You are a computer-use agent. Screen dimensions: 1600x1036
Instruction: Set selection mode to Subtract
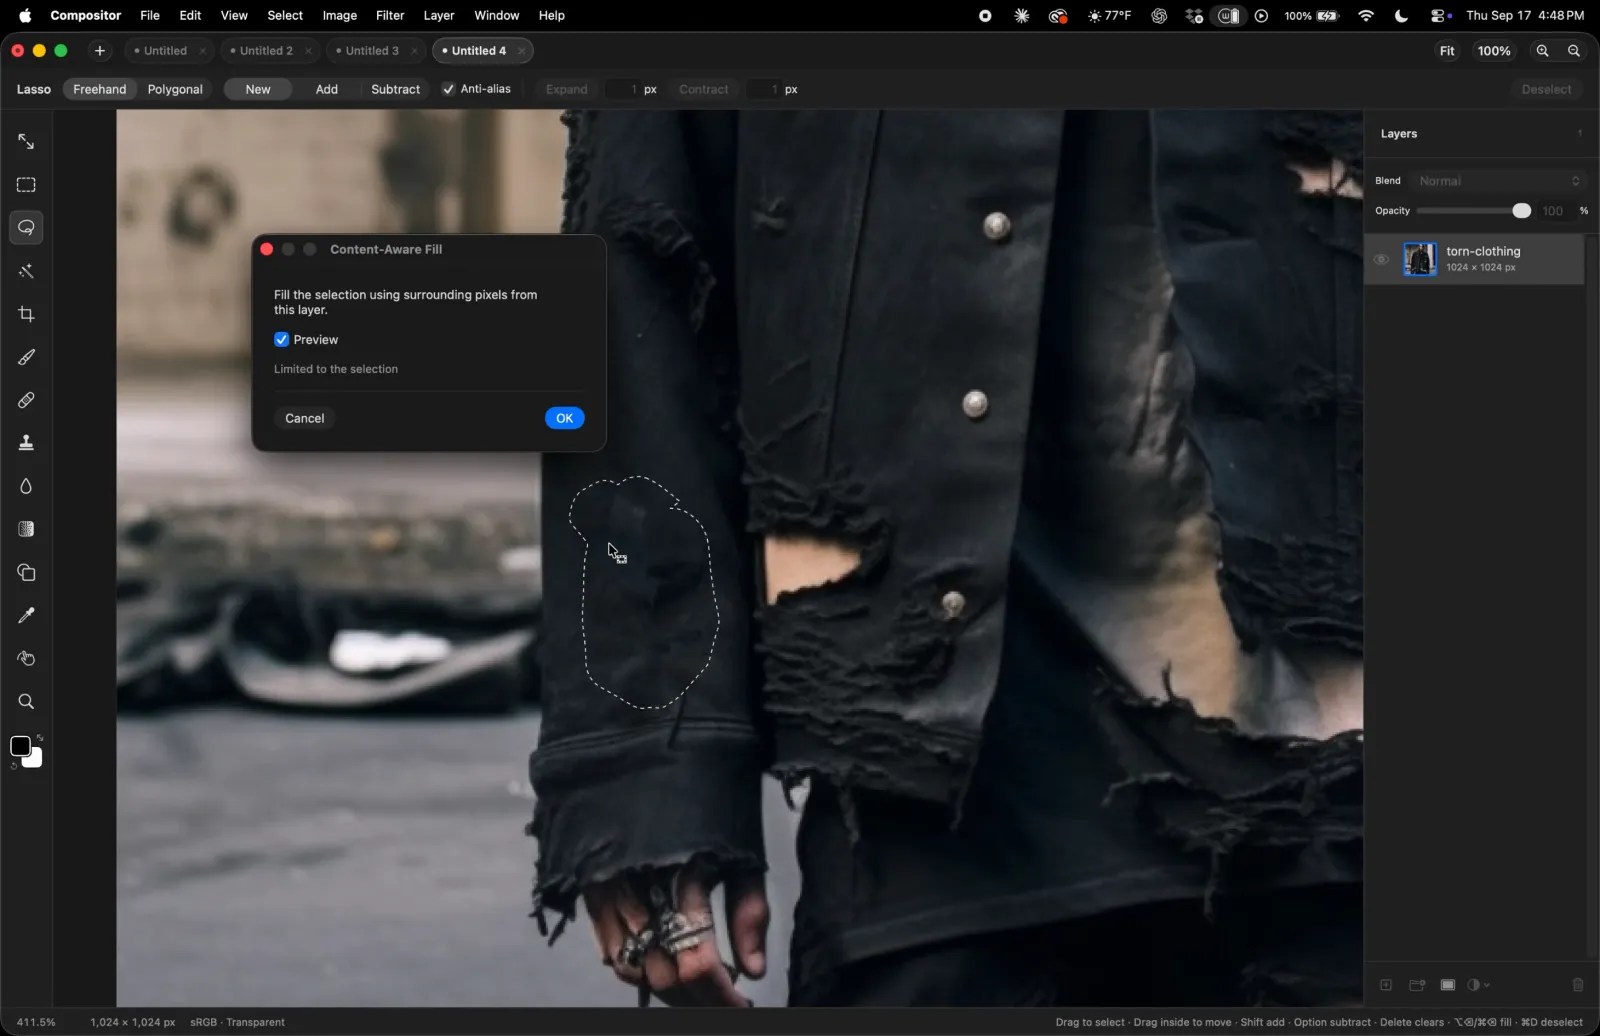click(395, 89)
